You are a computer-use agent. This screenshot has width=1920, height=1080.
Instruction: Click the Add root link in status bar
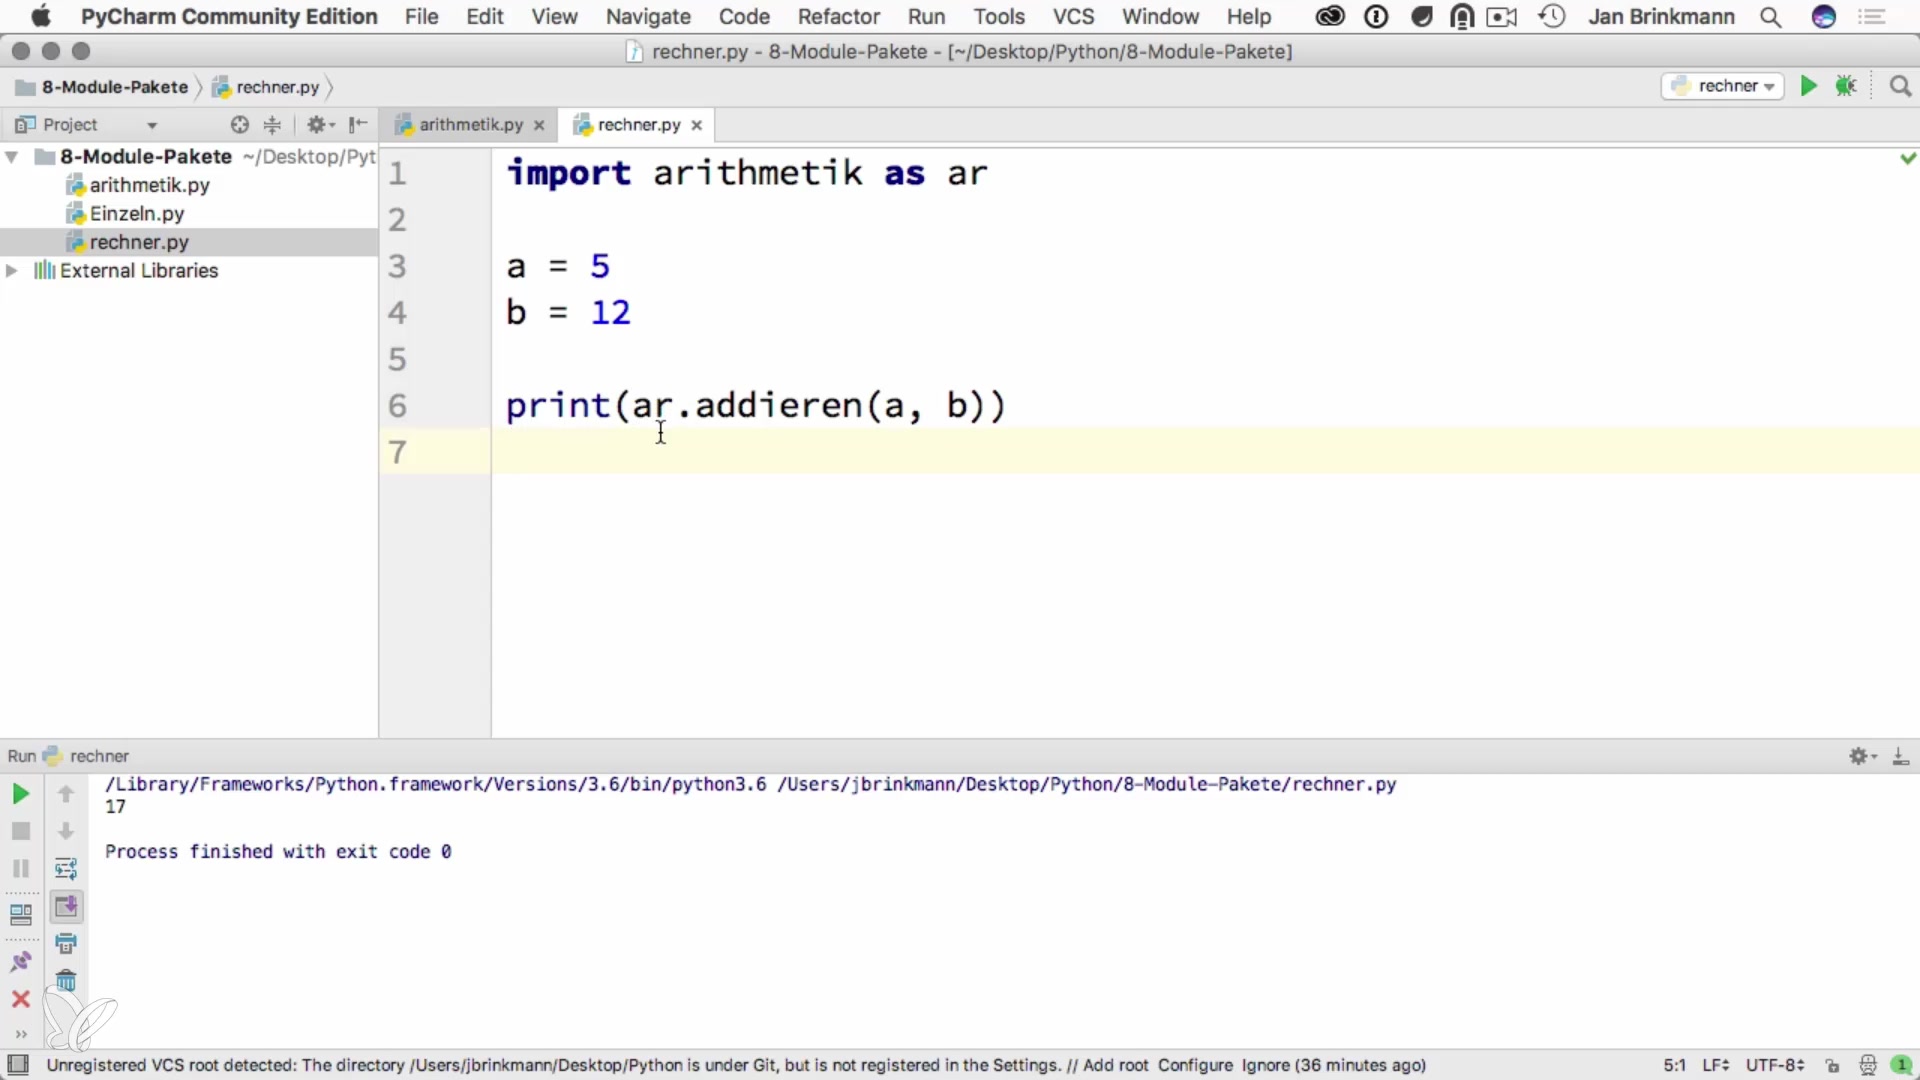click(x=1115, y=1066)
